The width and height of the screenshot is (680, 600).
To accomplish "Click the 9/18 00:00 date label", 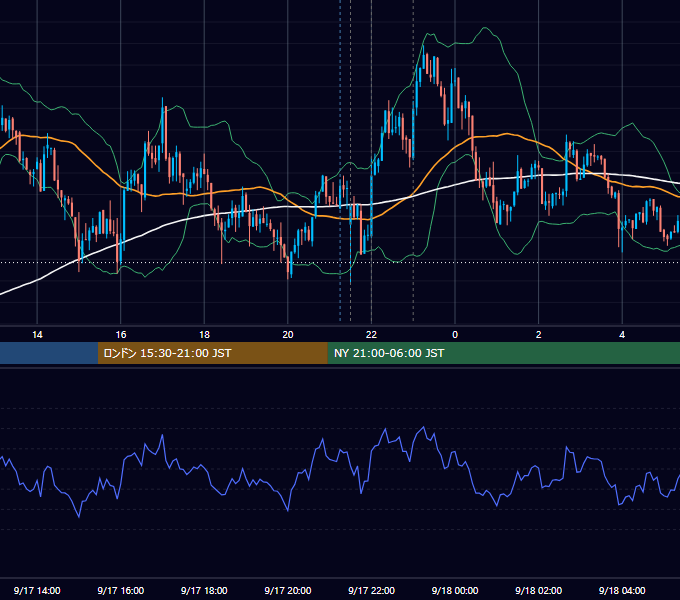I will (x=455, y=590).
